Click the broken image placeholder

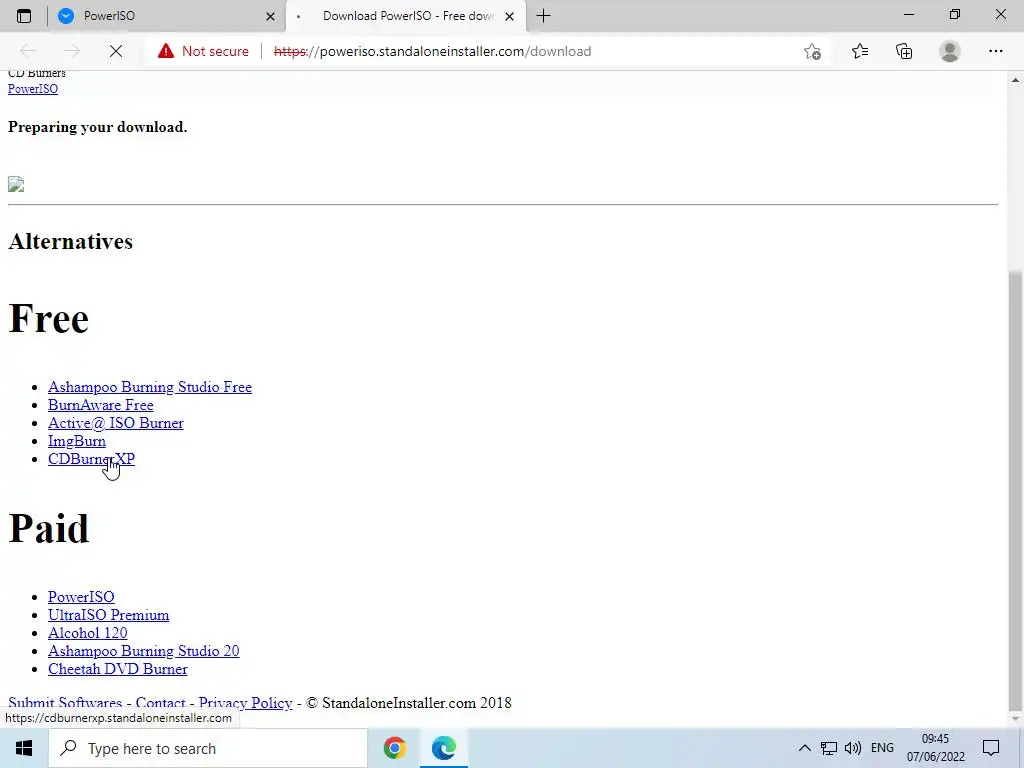(16, 185)
